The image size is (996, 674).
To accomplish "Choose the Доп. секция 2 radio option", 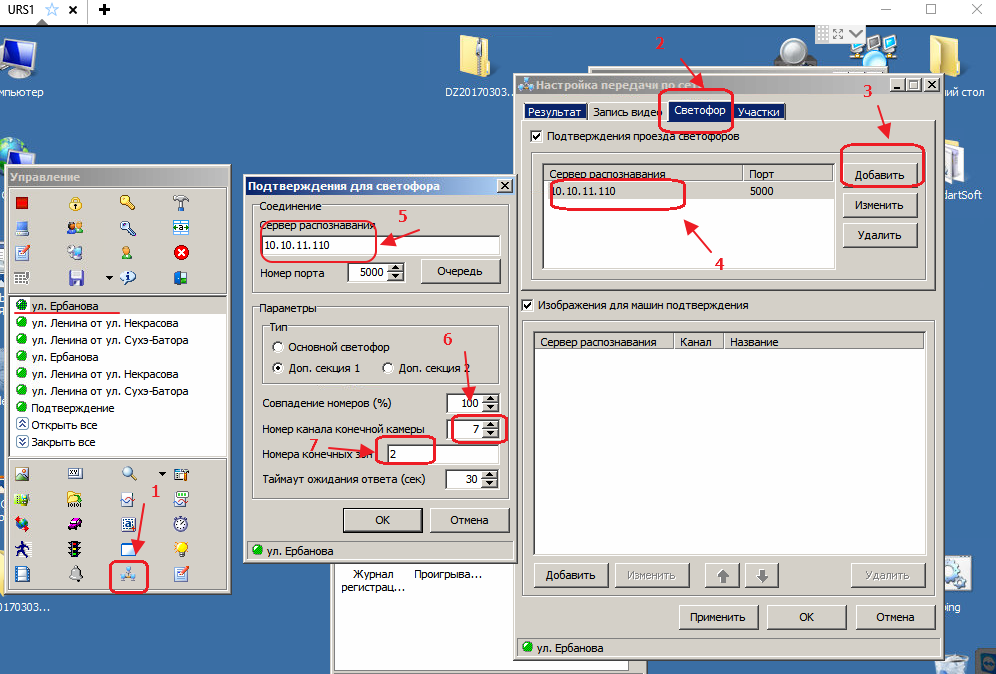I will pos(388,368).
